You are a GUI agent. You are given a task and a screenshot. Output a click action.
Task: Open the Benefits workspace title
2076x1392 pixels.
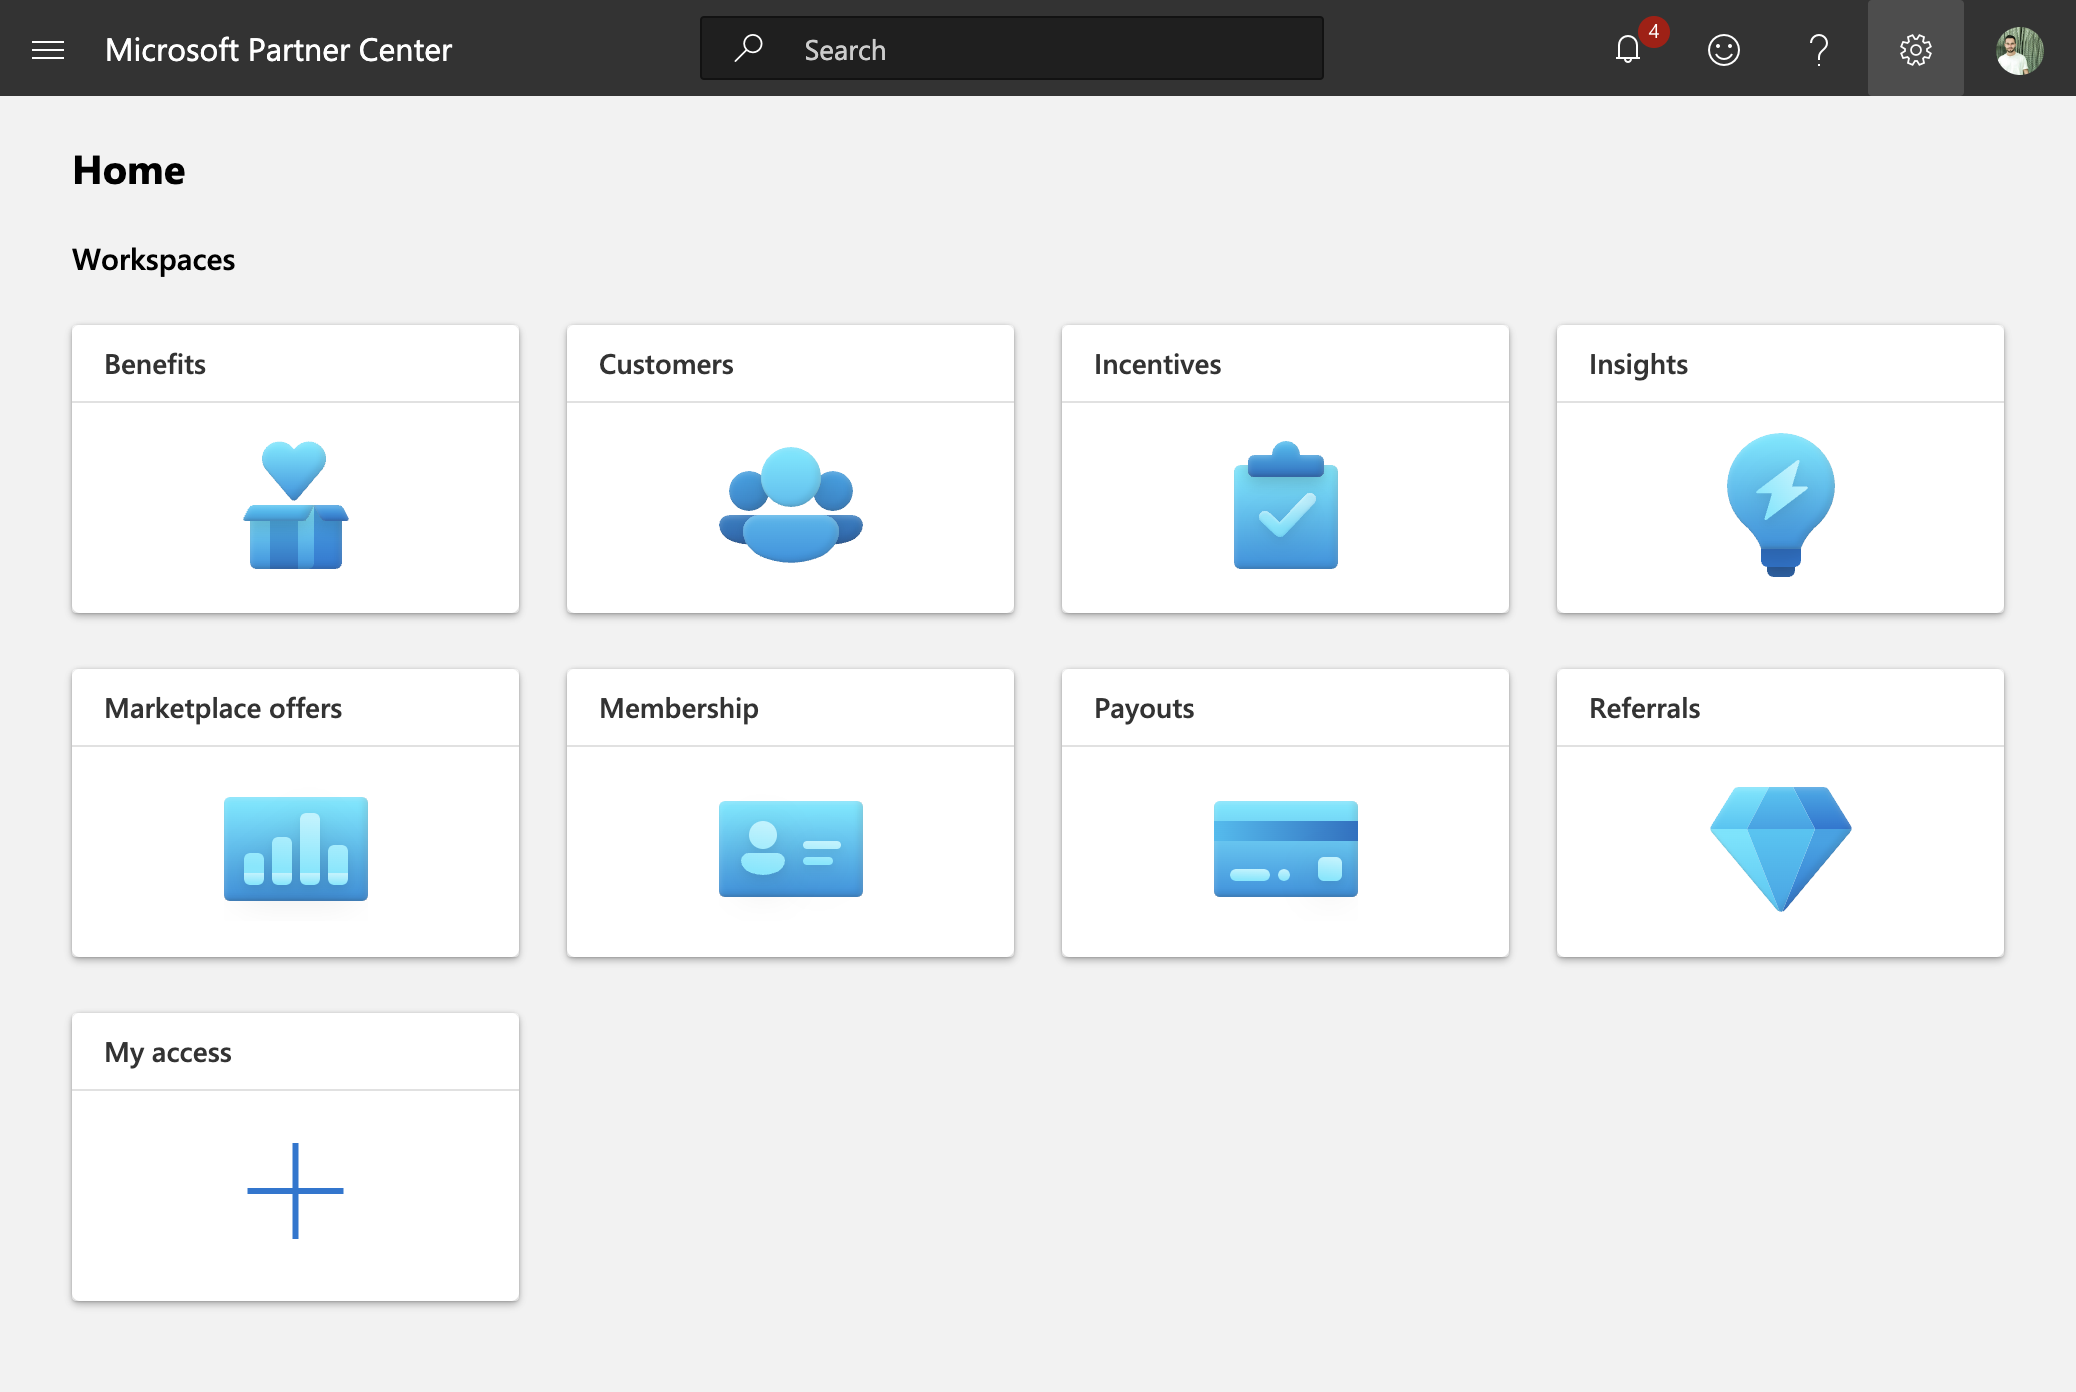tap(155, 364)
